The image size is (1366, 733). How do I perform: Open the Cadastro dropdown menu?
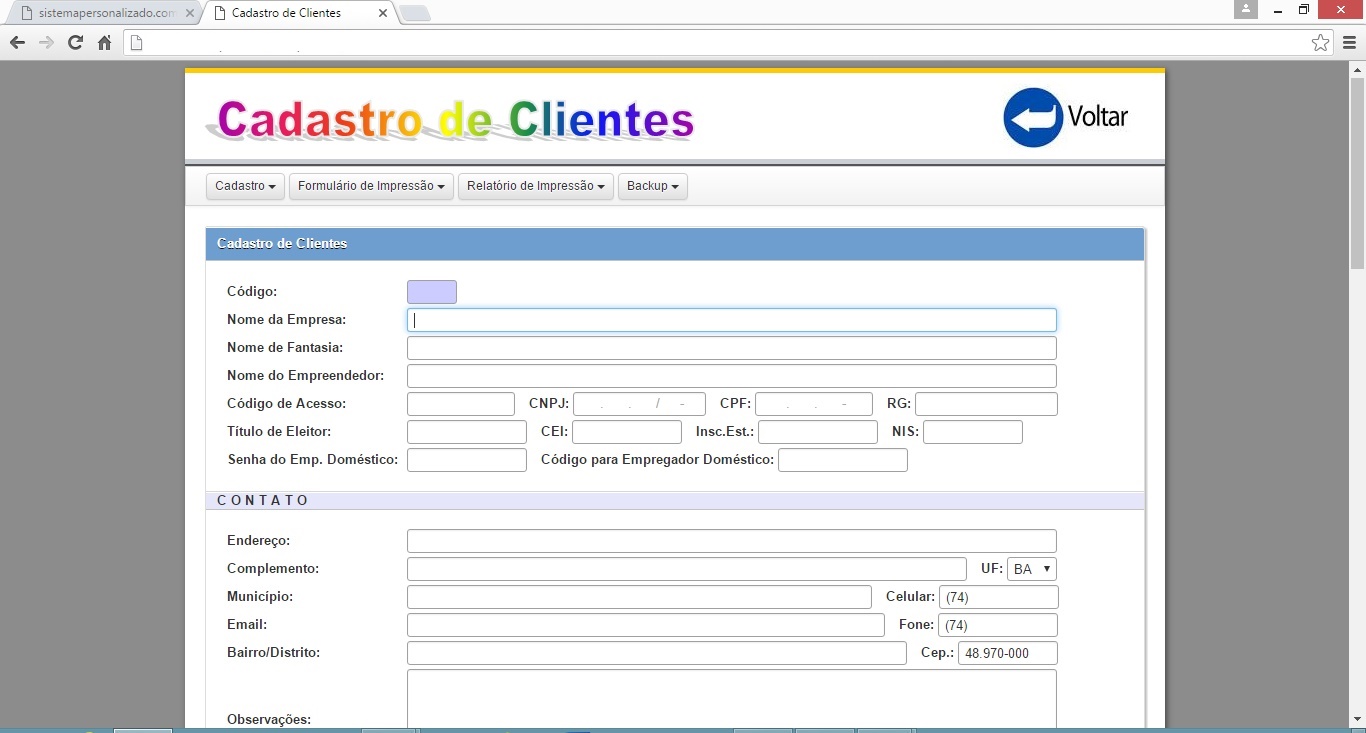245,186
